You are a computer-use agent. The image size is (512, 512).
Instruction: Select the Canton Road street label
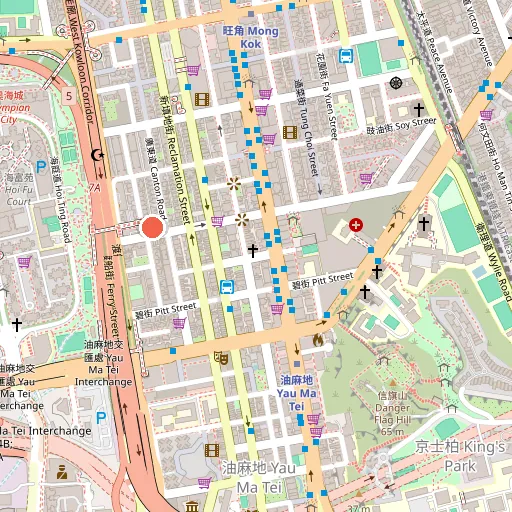[x=156, y=179]
